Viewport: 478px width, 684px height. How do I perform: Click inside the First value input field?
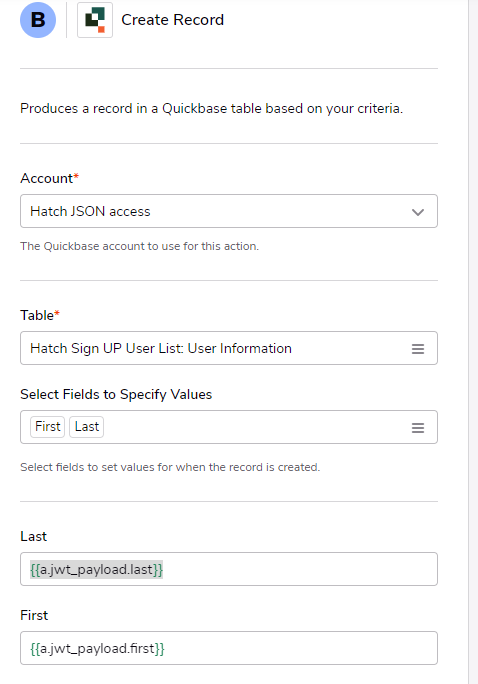229,648
